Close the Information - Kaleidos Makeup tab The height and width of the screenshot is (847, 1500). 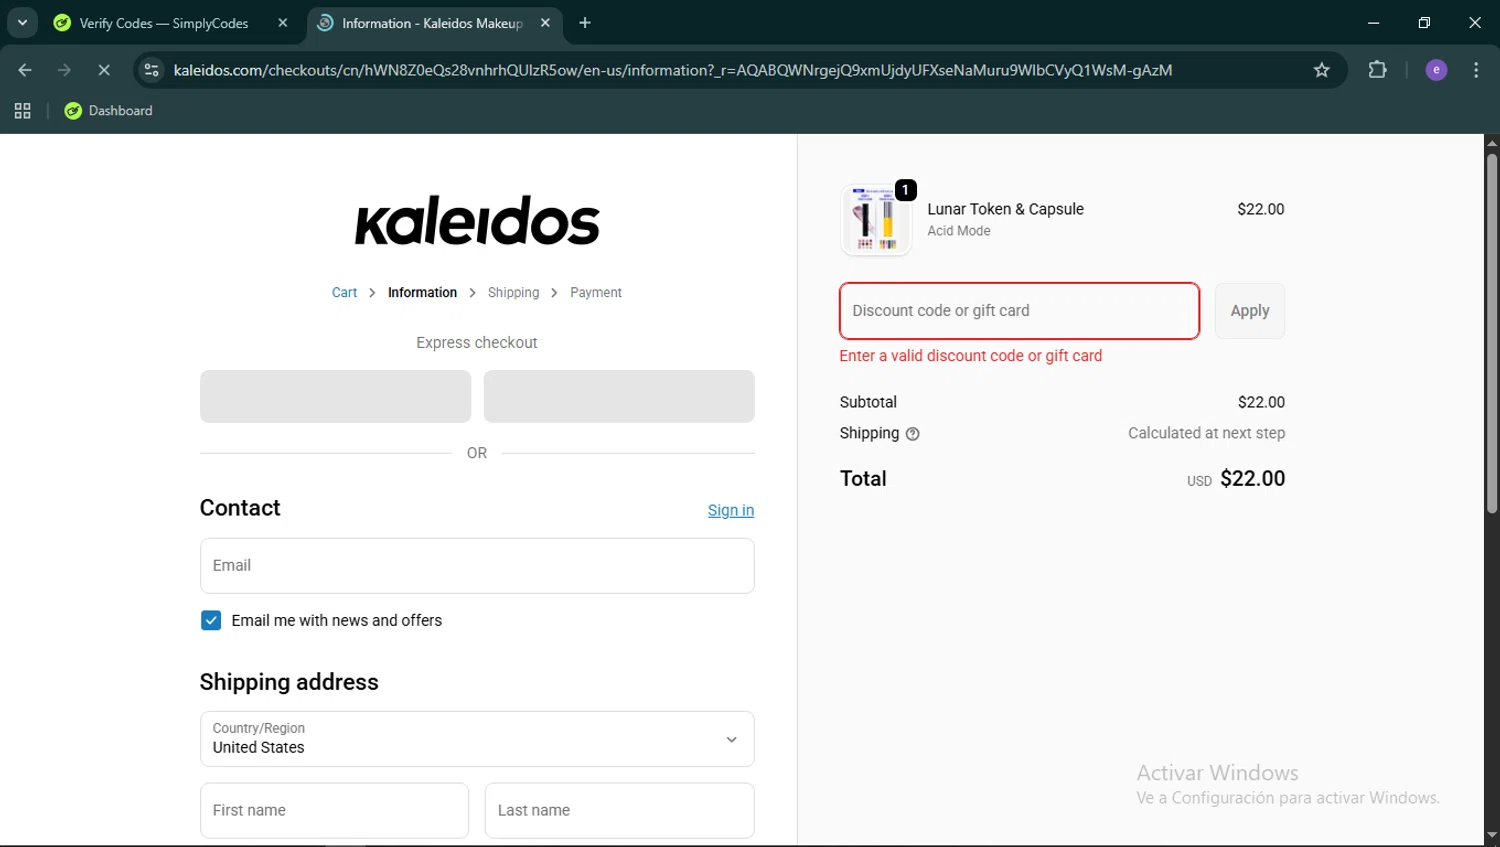click(545, 23)
